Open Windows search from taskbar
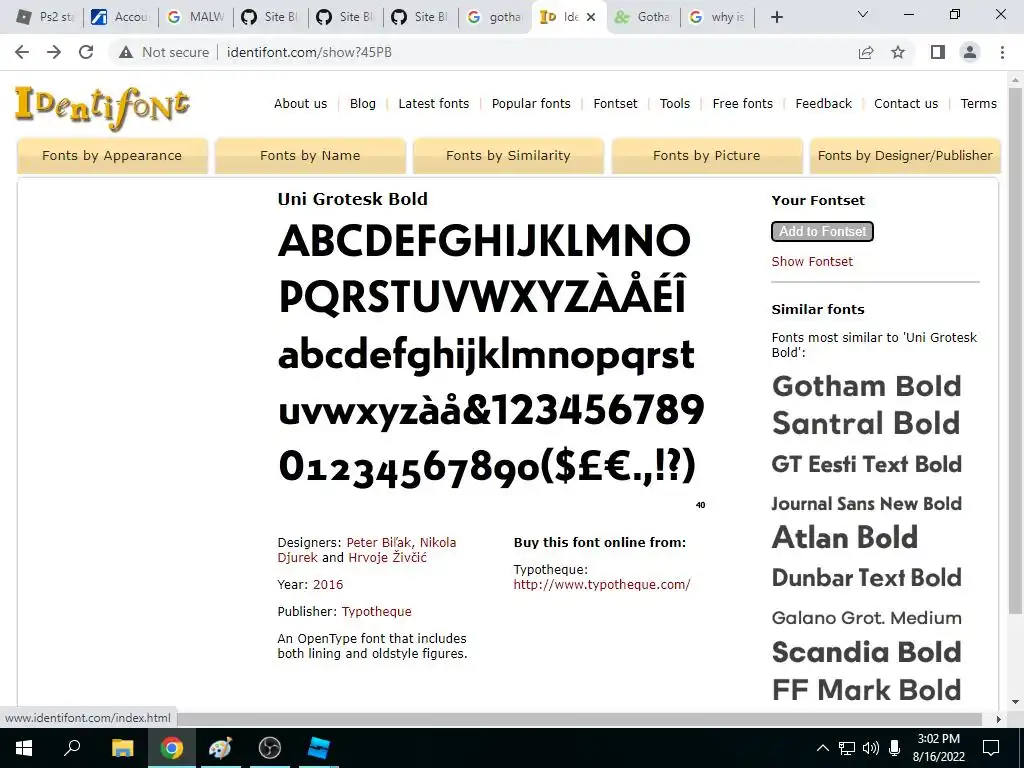Viewport: 1024px width, 768px height. point(72,747)
